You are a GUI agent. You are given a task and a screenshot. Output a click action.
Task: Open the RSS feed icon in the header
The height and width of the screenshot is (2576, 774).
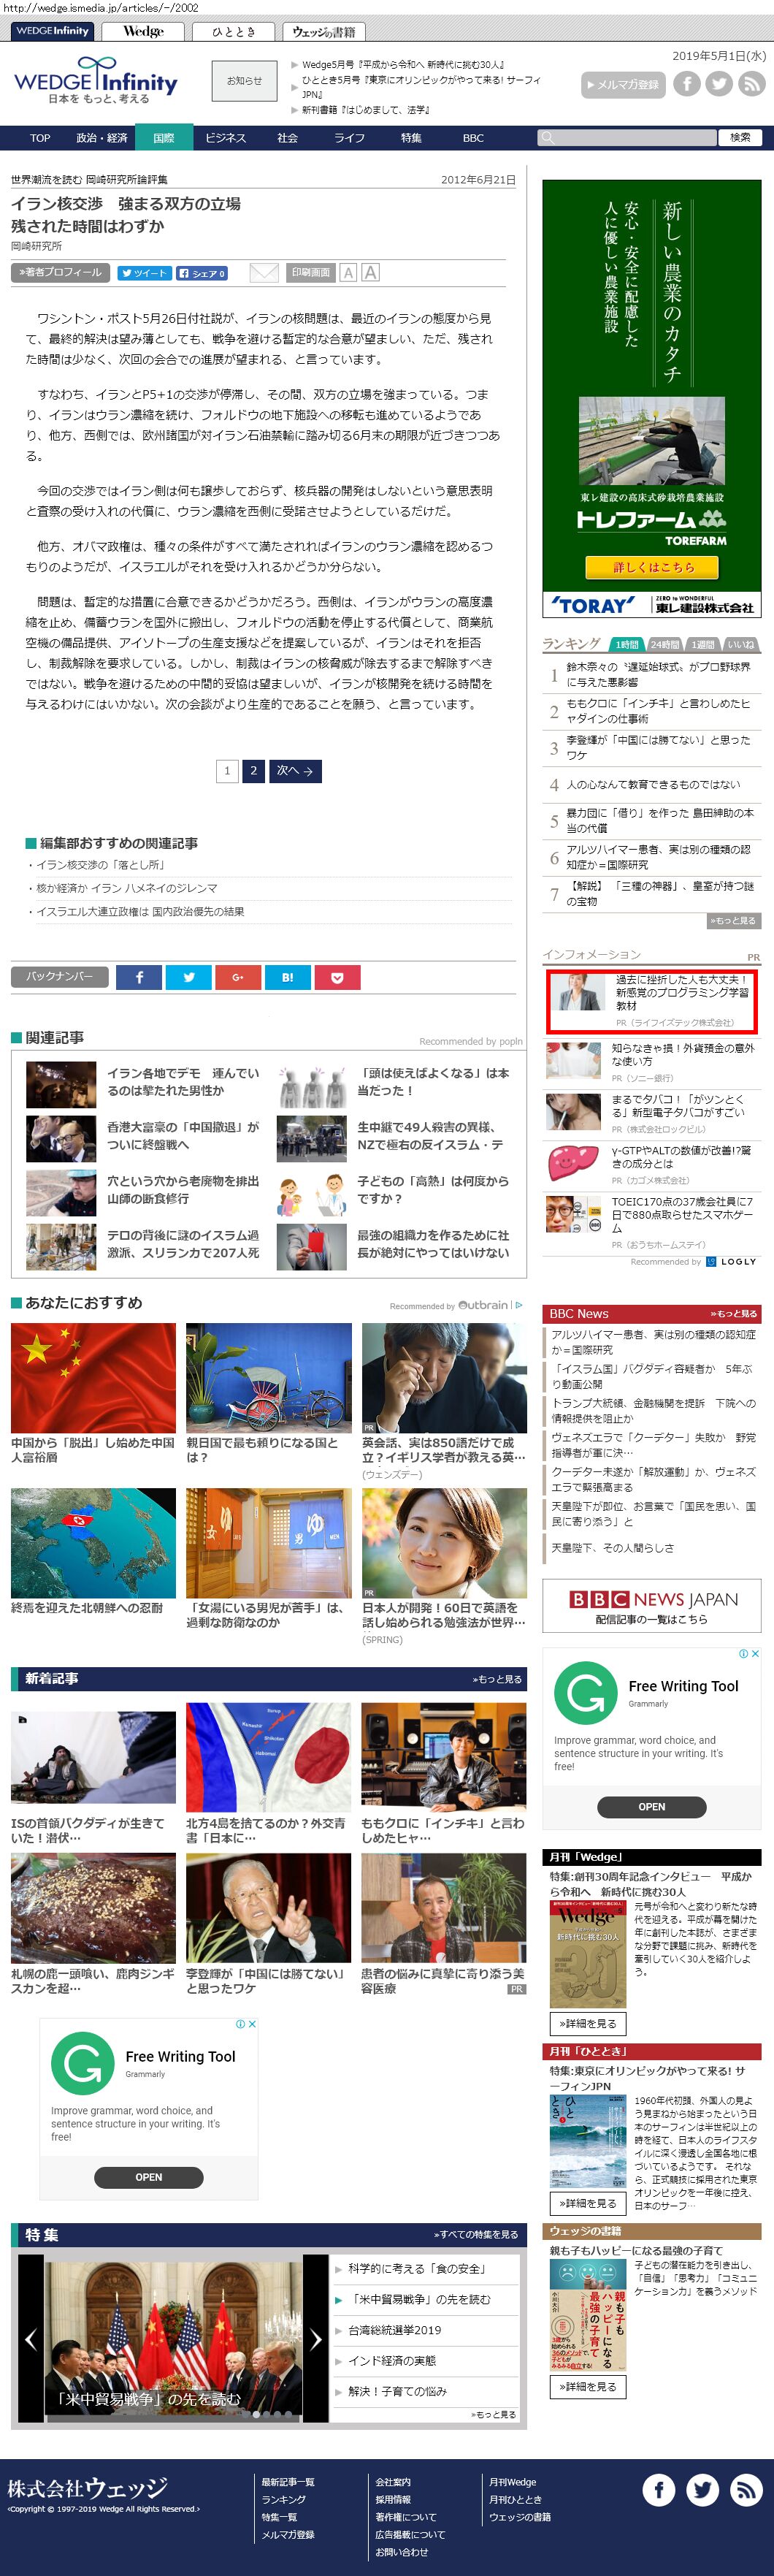tap(751, 84)
